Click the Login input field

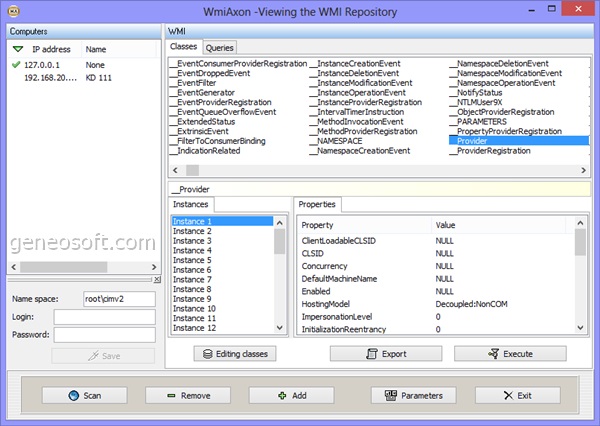[x=104, y=317]
